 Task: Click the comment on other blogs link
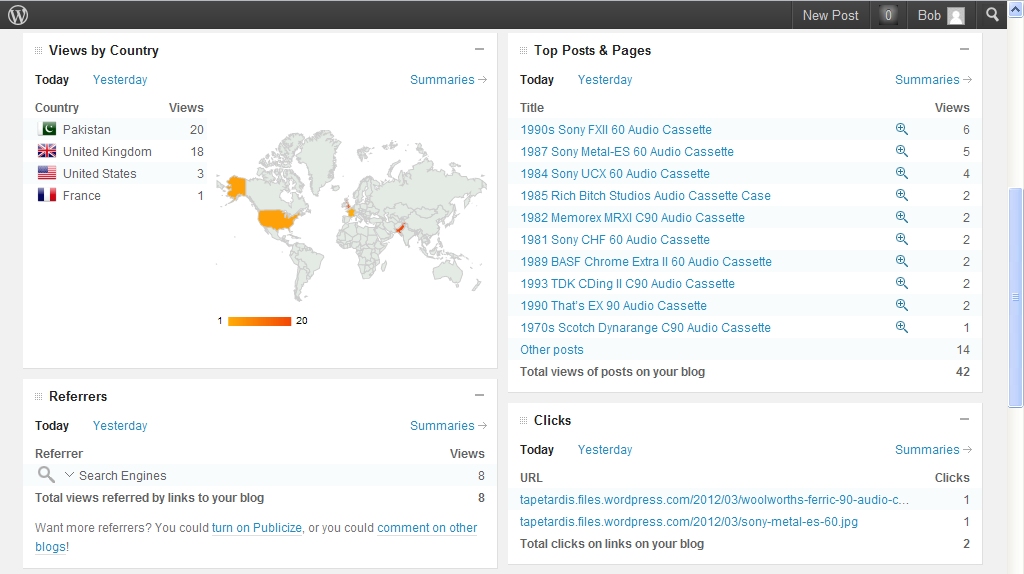click(427, 528)
